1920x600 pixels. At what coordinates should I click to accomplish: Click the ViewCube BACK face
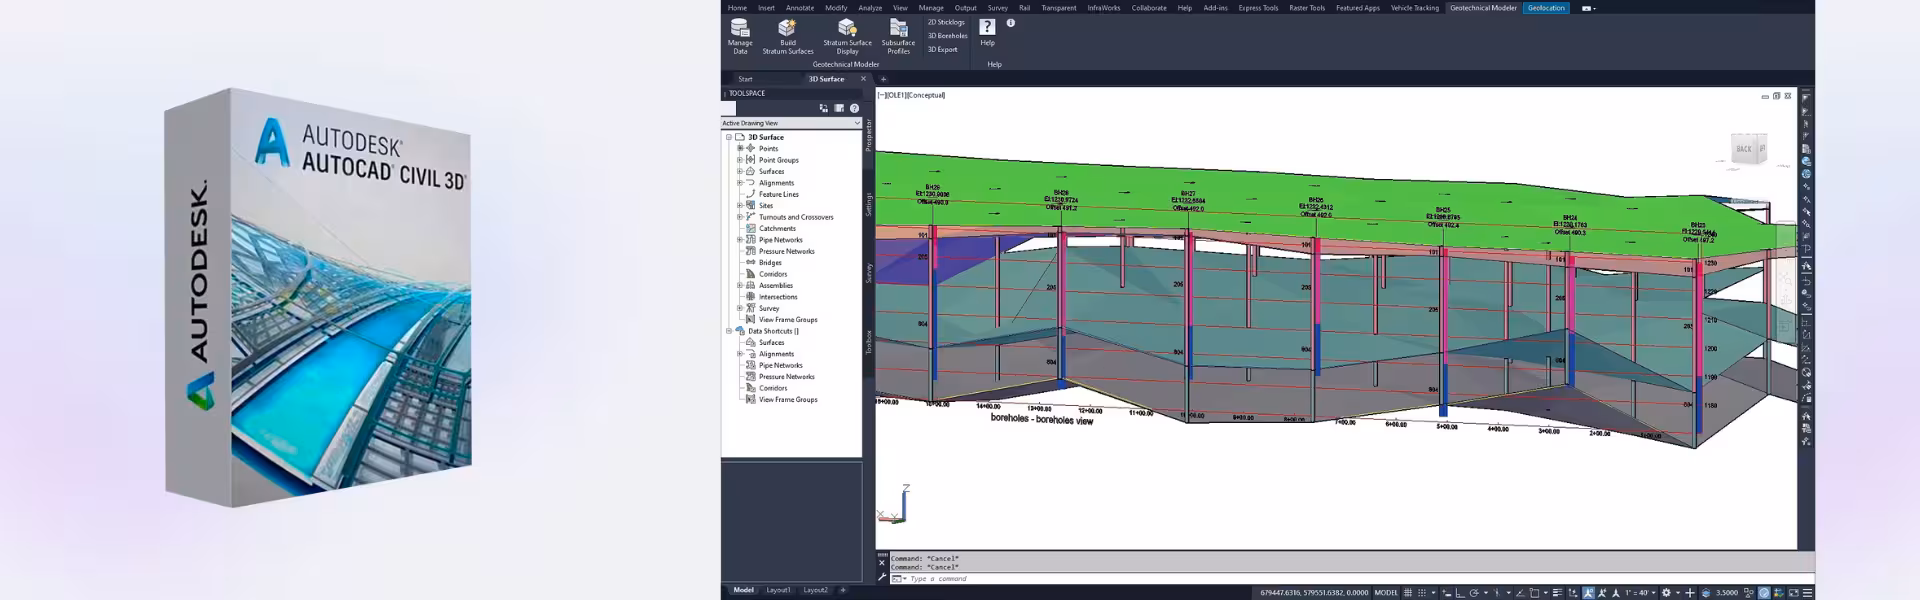coord(1744,149)
